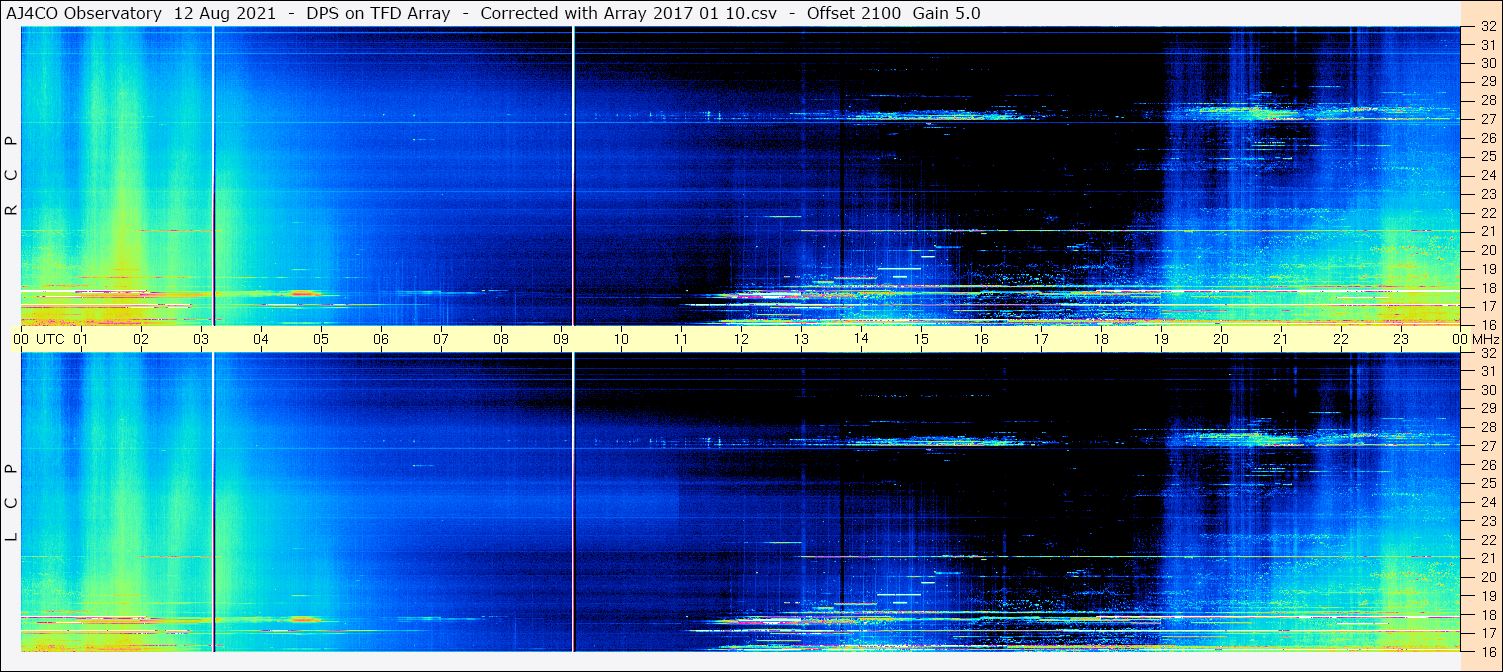Click hour "12" on the UTC time axis
The image size is (1503, 672).
click(x=741, y=339)
